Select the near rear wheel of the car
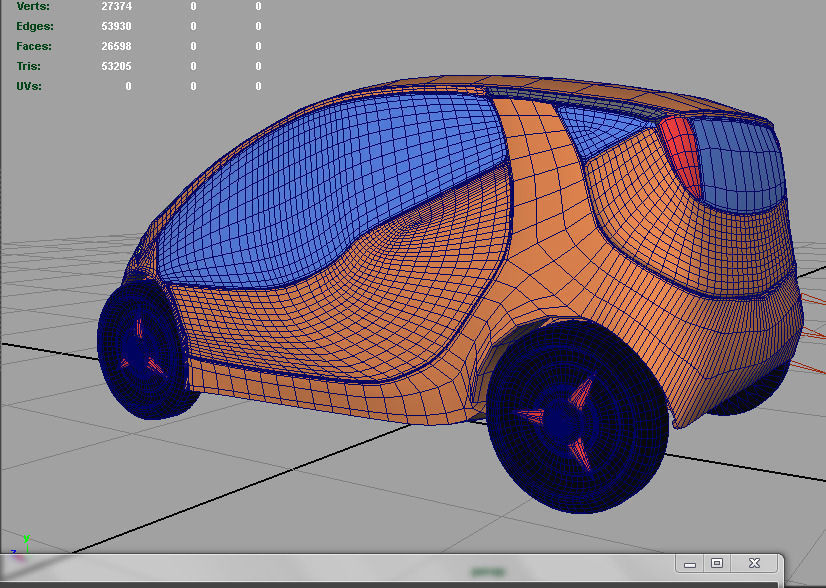Screen dimensions: 826x588 tap(577, 416)
